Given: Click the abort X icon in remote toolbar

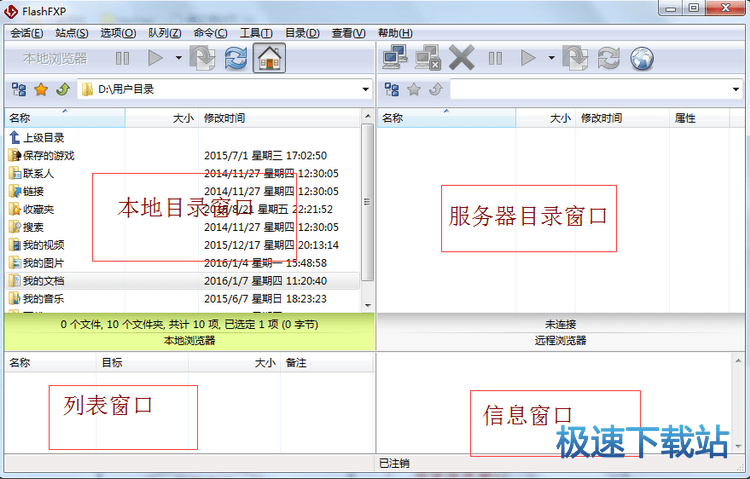Looking at the screenshot, I should [462, 58].
